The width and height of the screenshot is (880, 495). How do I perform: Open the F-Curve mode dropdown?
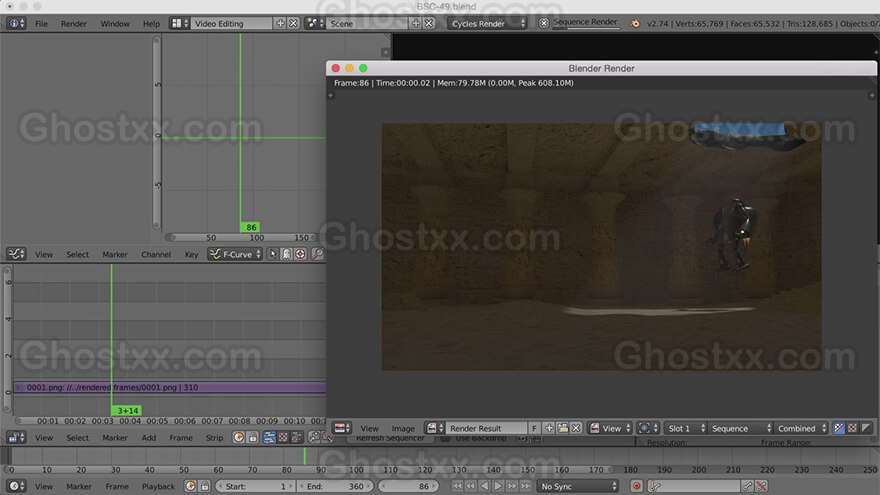[x=235, y=254]
